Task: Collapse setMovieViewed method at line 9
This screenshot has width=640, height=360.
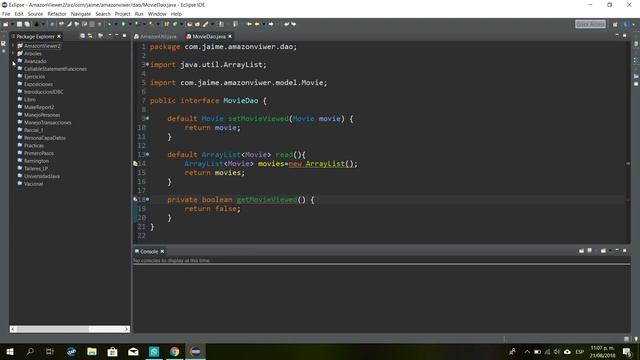Action: (x=147, y=118)
